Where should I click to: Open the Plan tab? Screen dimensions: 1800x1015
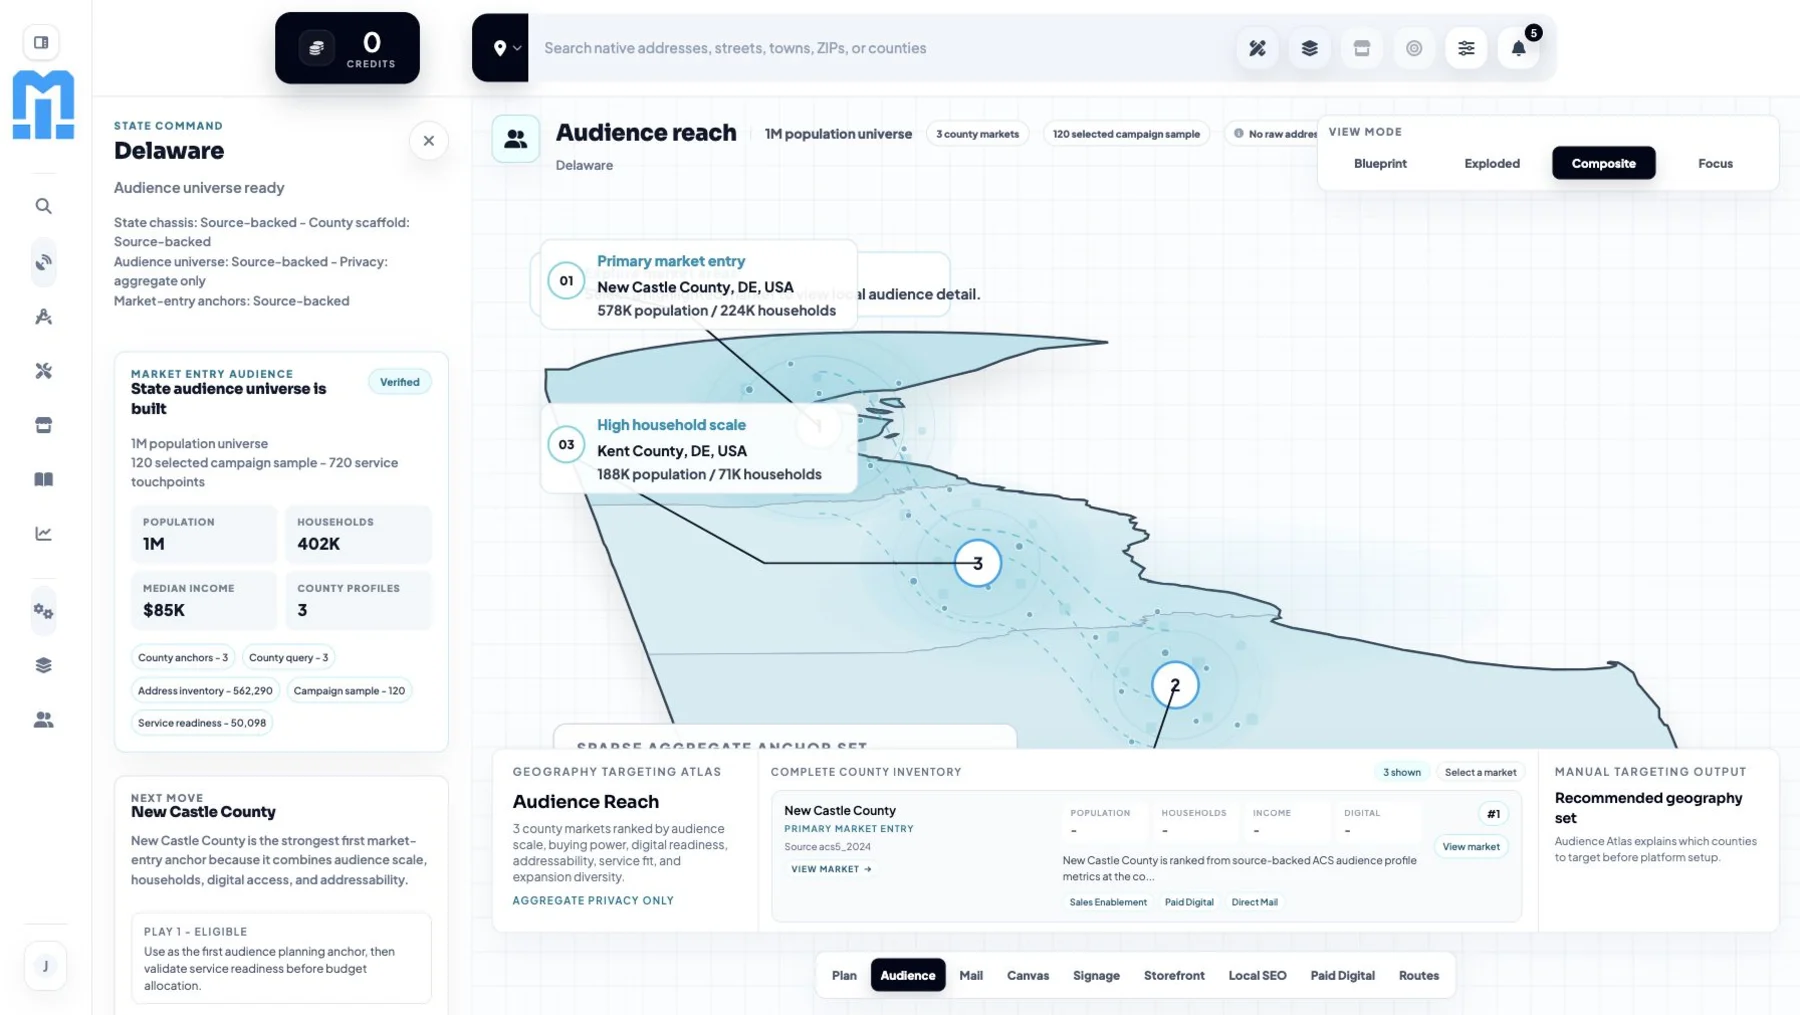pyautogui.click(x=844, y=975)
